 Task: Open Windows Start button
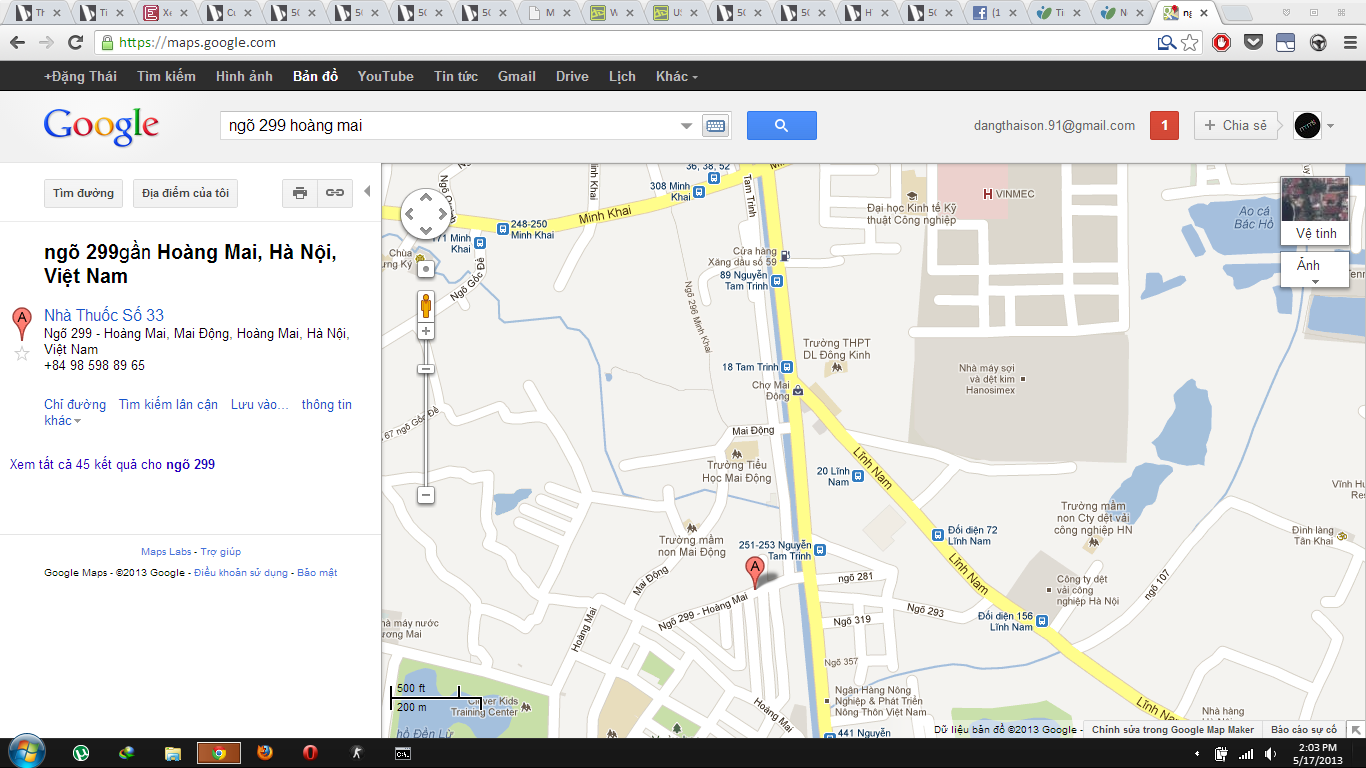tap(26, 752)
